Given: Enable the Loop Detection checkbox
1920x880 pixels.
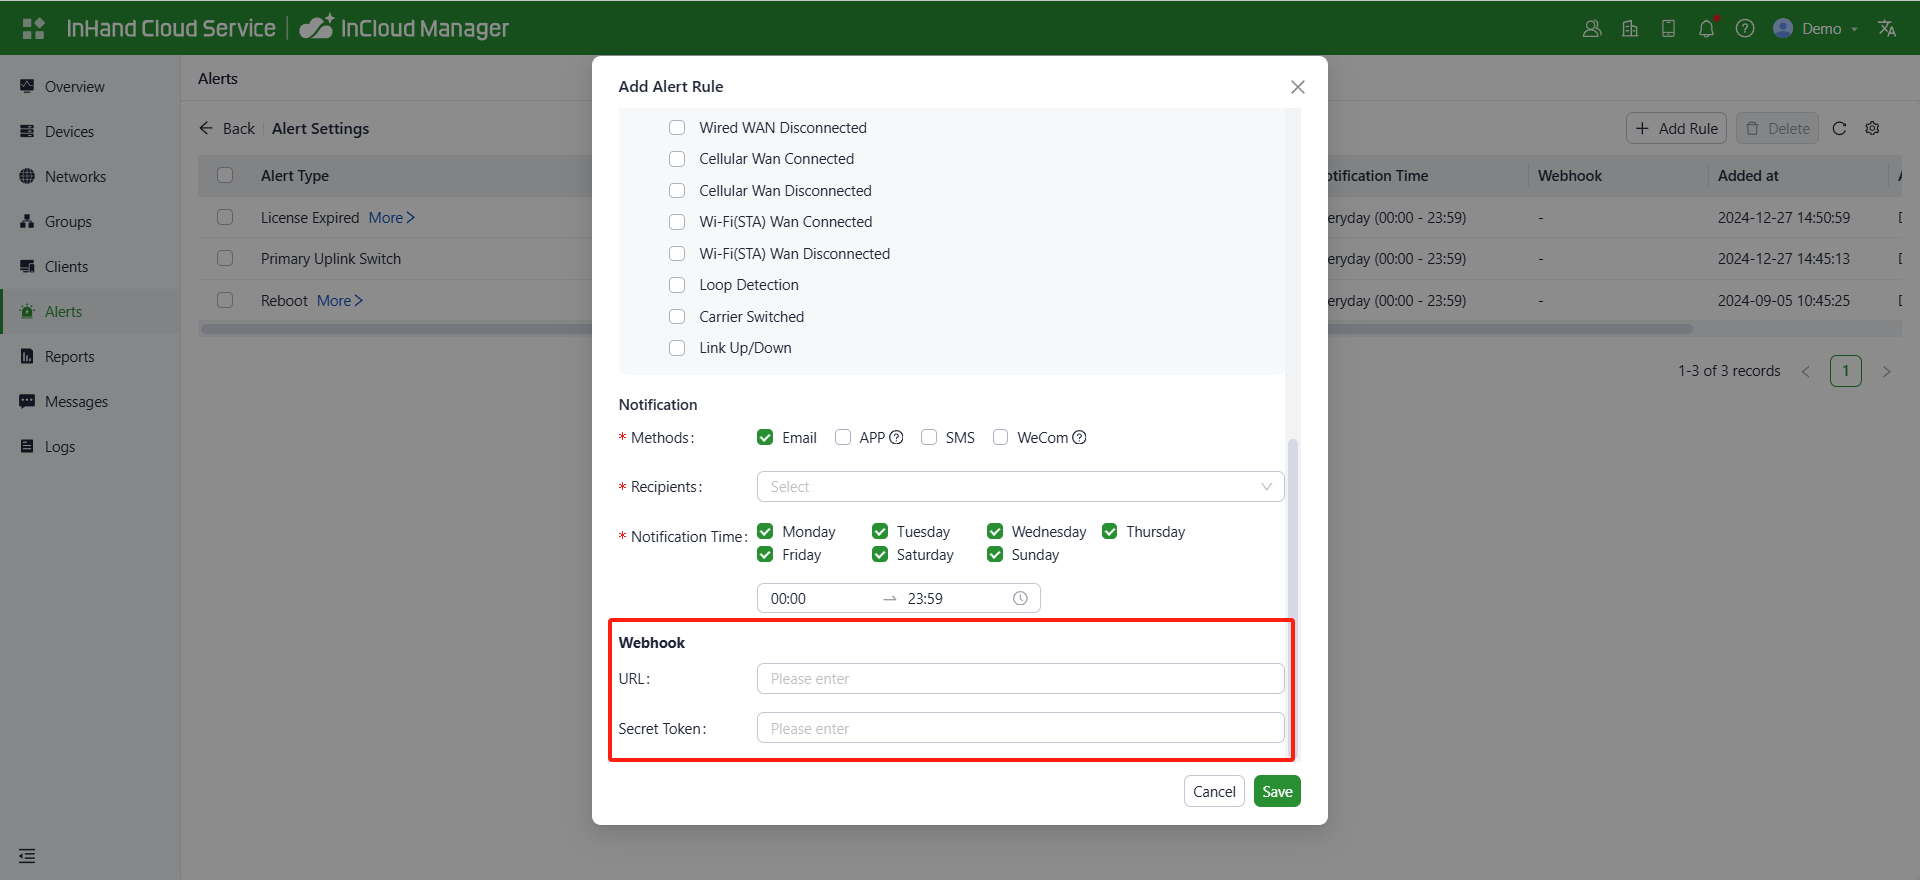Looking at the screenshot, I should [677, 285].
